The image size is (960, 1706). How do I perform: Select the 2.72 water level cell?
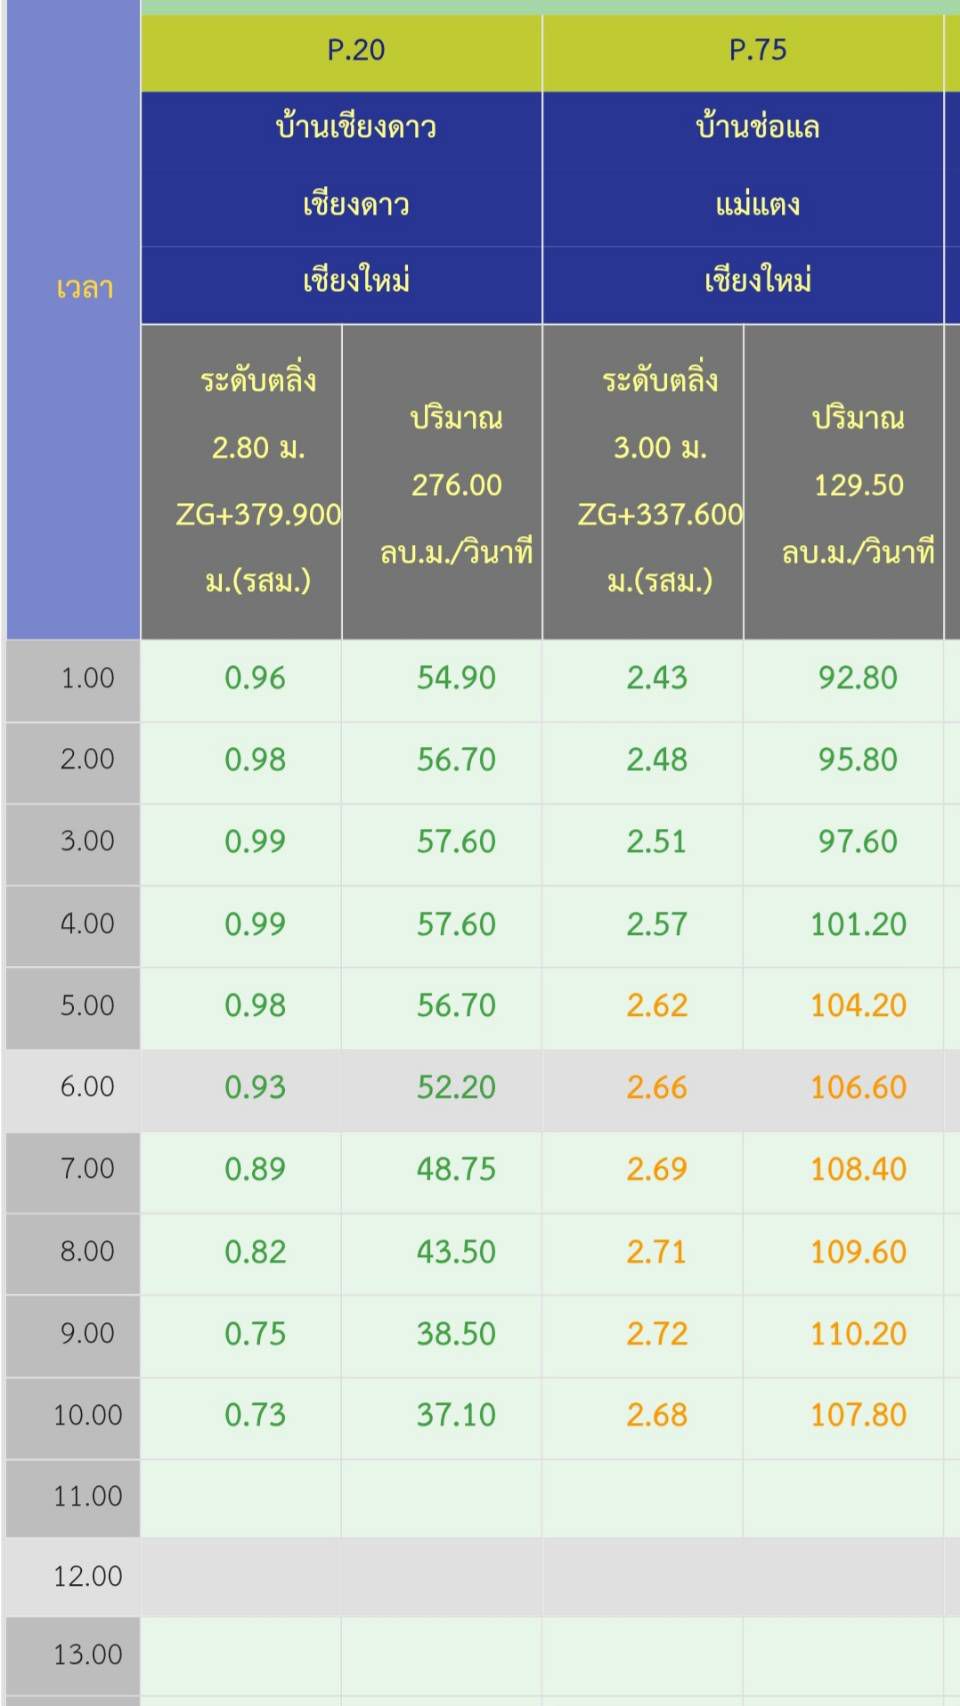(657, 1333)
